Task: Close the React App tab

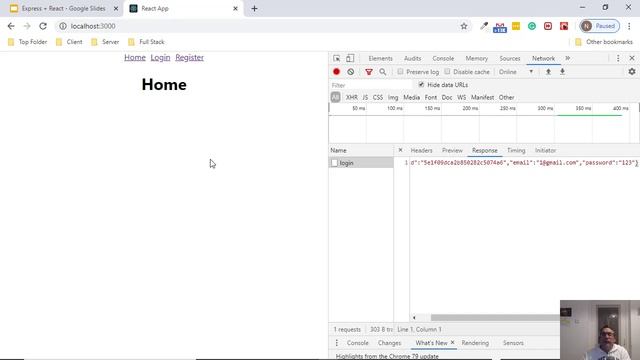Action: pyautogui.click(x=235, y=9)
